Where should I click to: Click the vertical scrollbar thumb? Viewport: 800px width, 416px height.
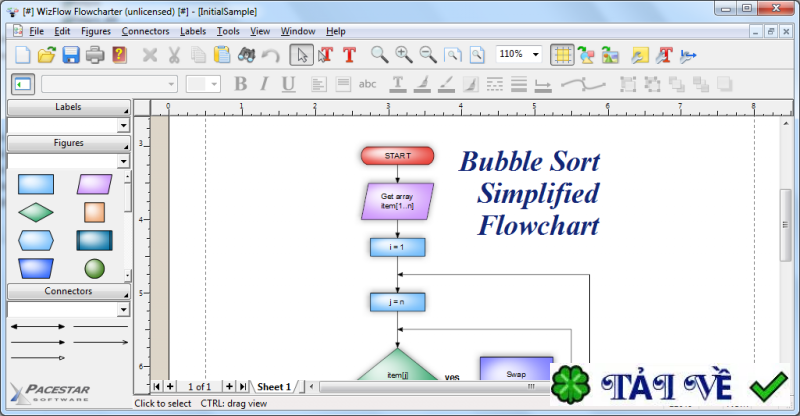click(785, 225)
